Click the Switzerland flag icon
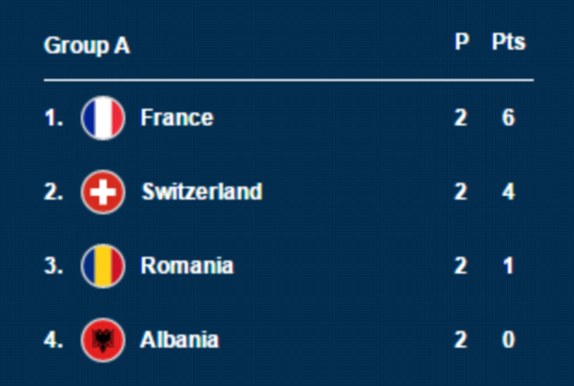574x386 pixels. click(103, 192)
